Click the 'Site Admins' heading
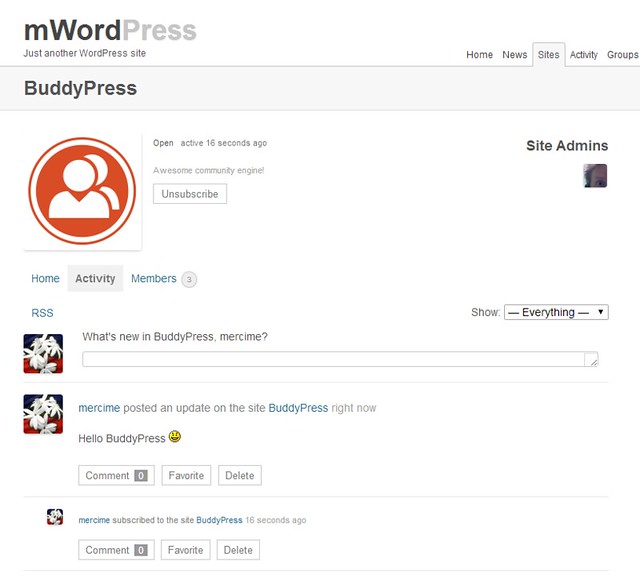 pyautogui.click(x=567, y=146)
